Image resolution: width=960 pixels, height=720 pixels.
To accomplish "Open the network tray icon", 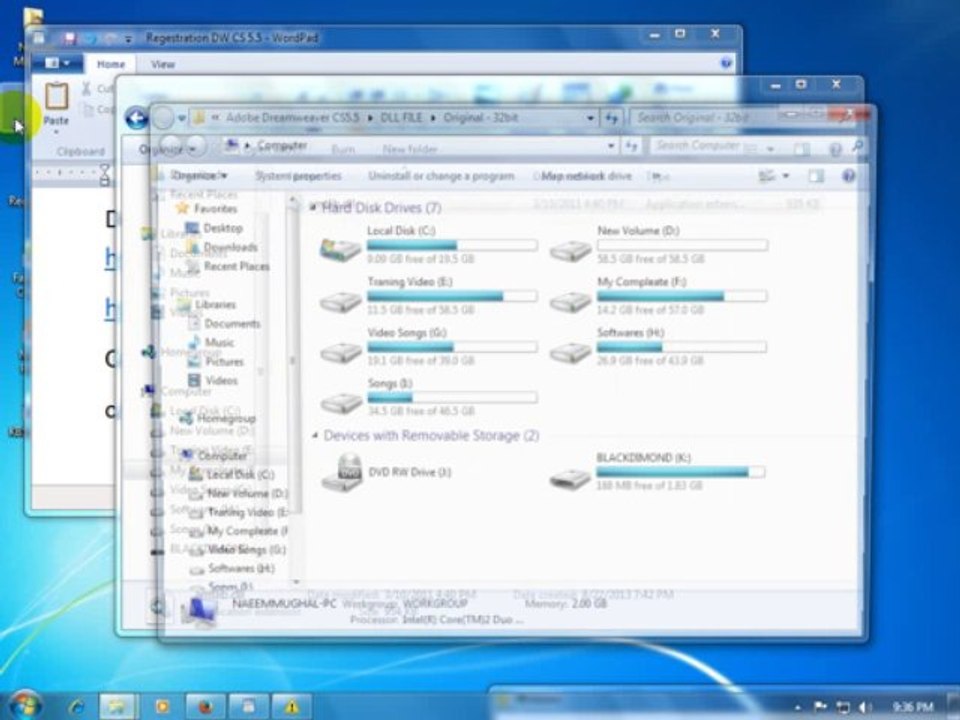I will point(843,707).
